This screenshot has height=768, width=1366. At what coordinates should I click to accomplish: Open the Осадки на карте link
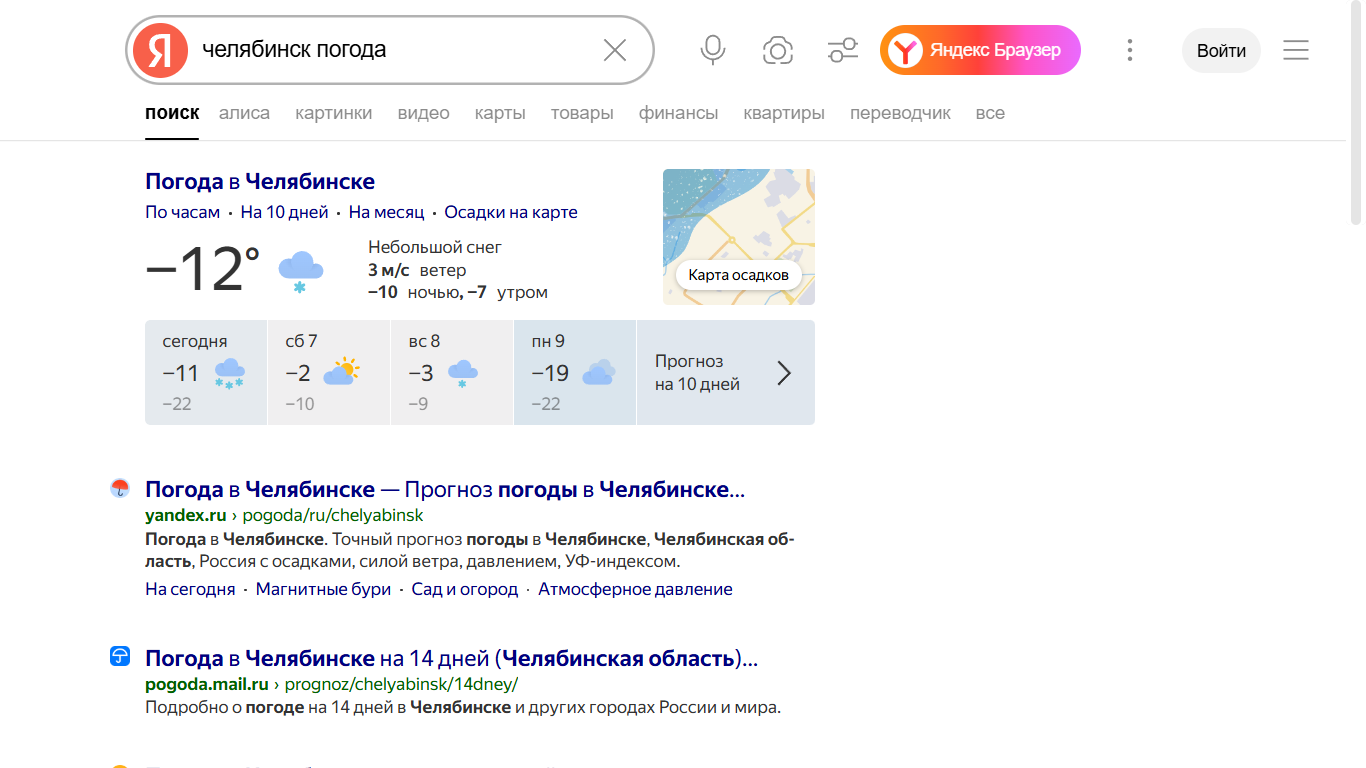point(511,212)
